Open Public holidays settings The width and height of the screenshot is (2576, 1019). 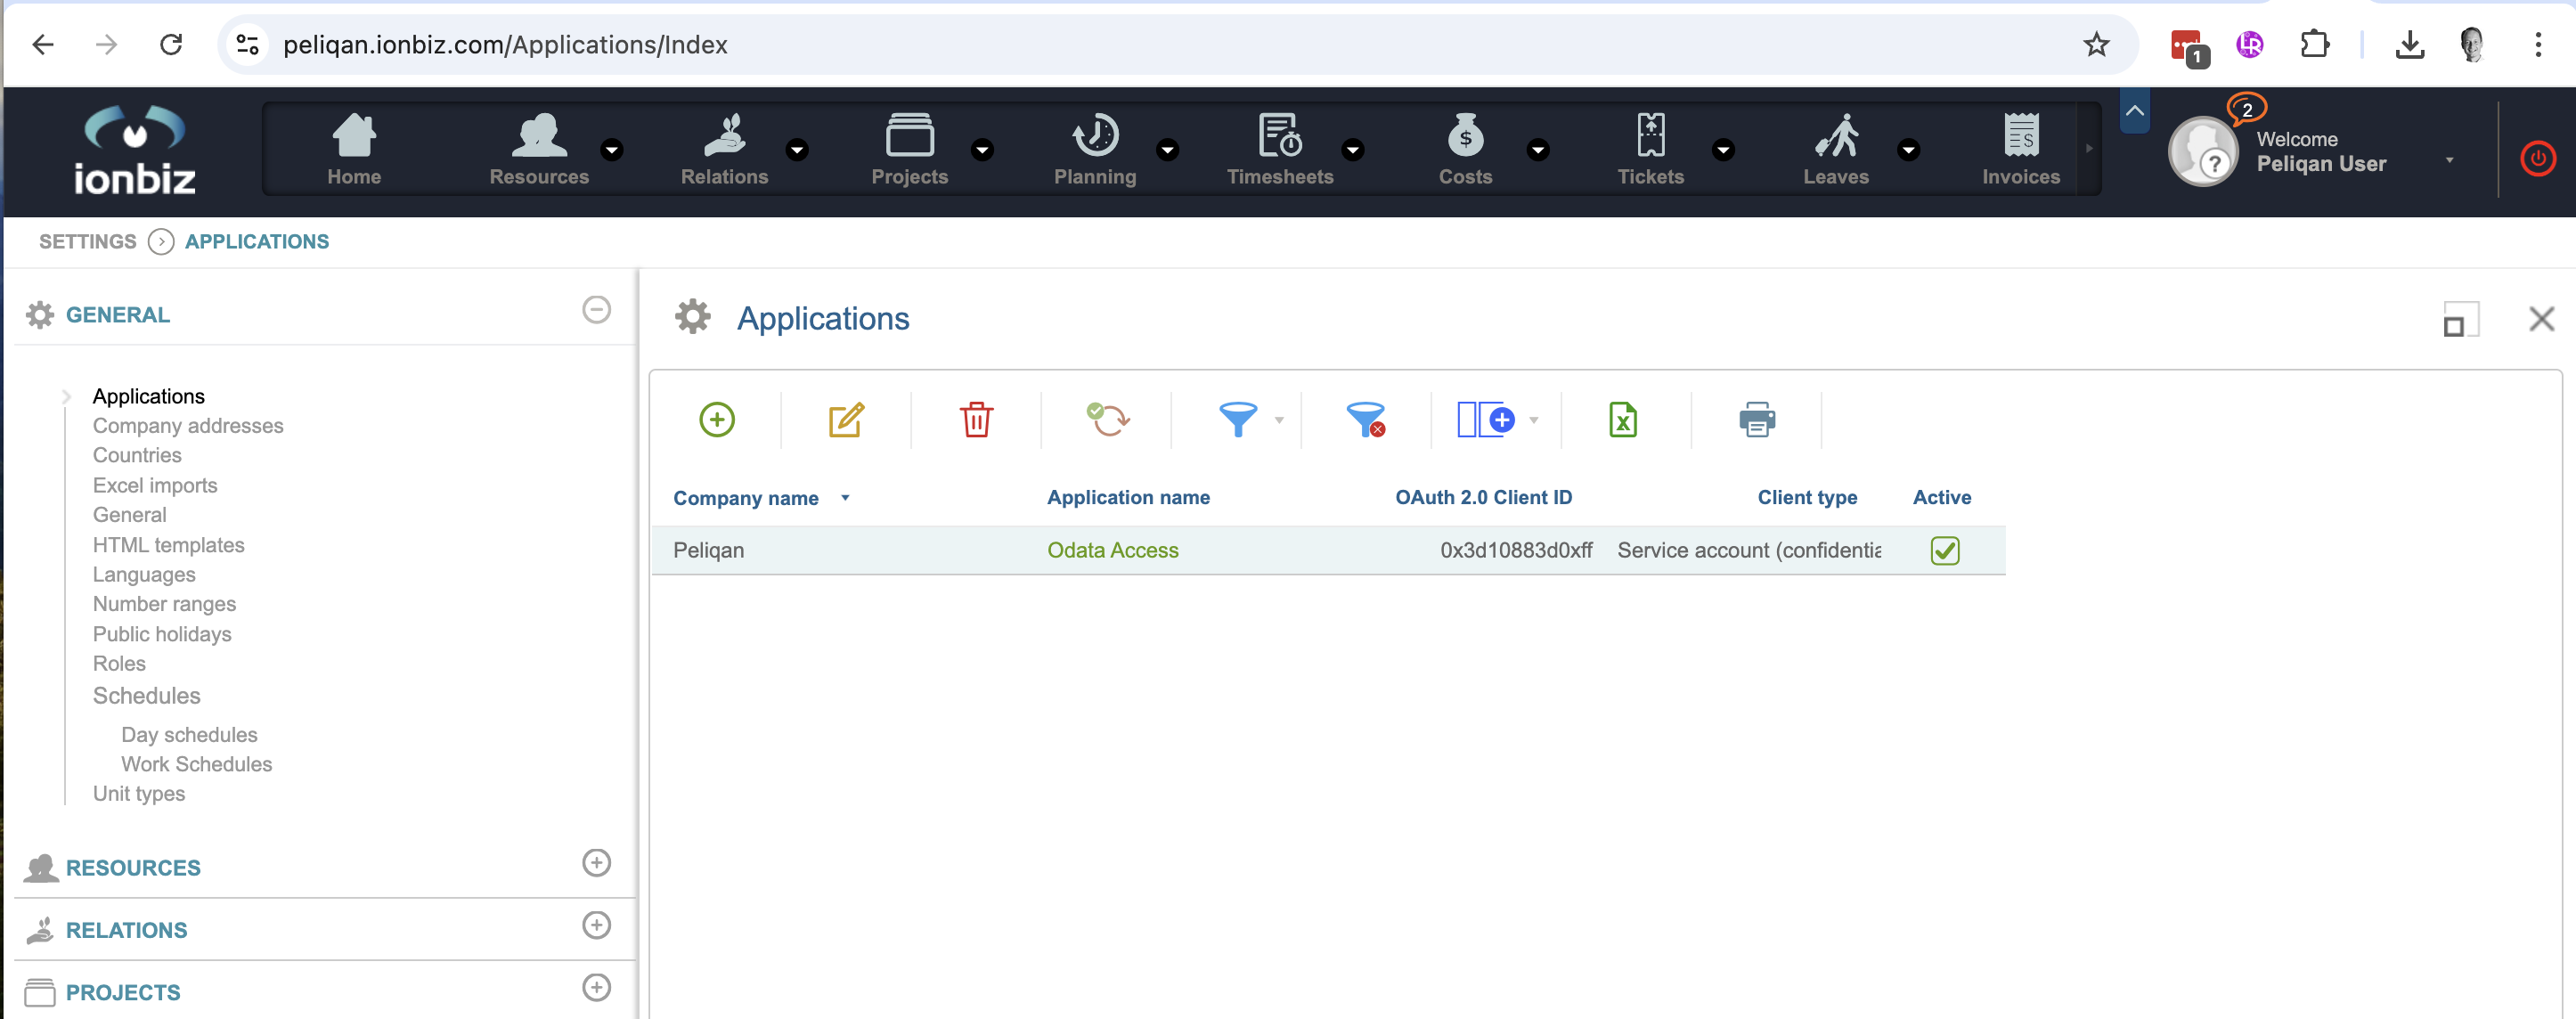(162, 634)
